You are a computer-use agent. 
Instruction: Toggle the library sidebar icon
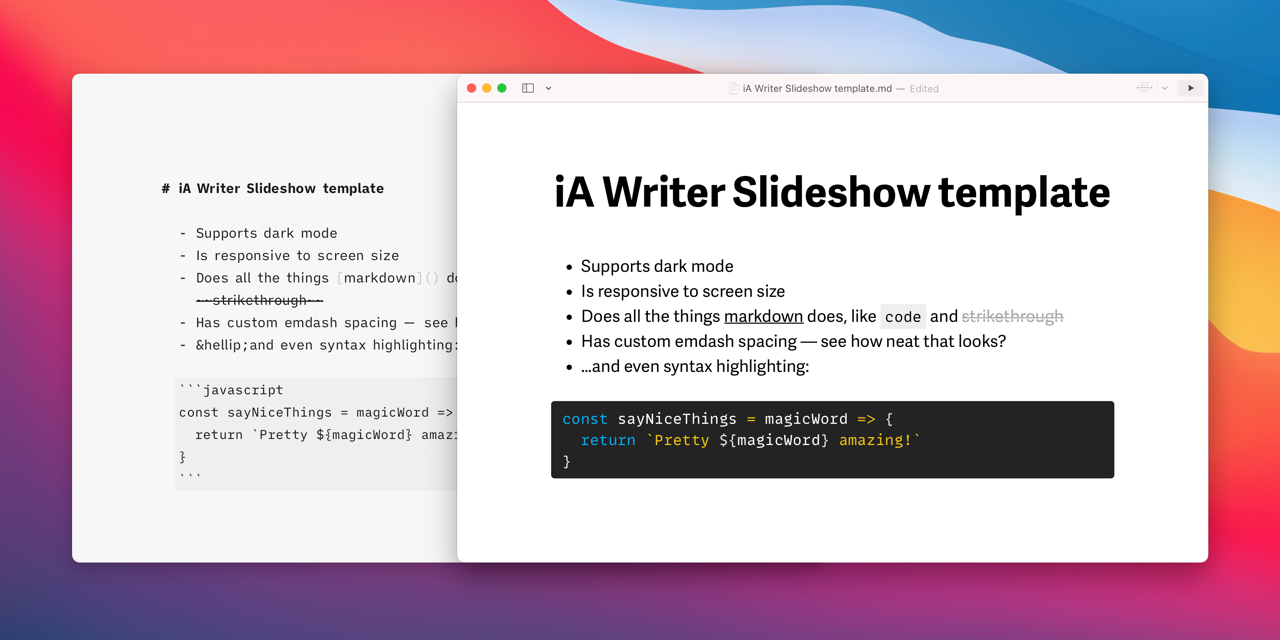[527, 88]
